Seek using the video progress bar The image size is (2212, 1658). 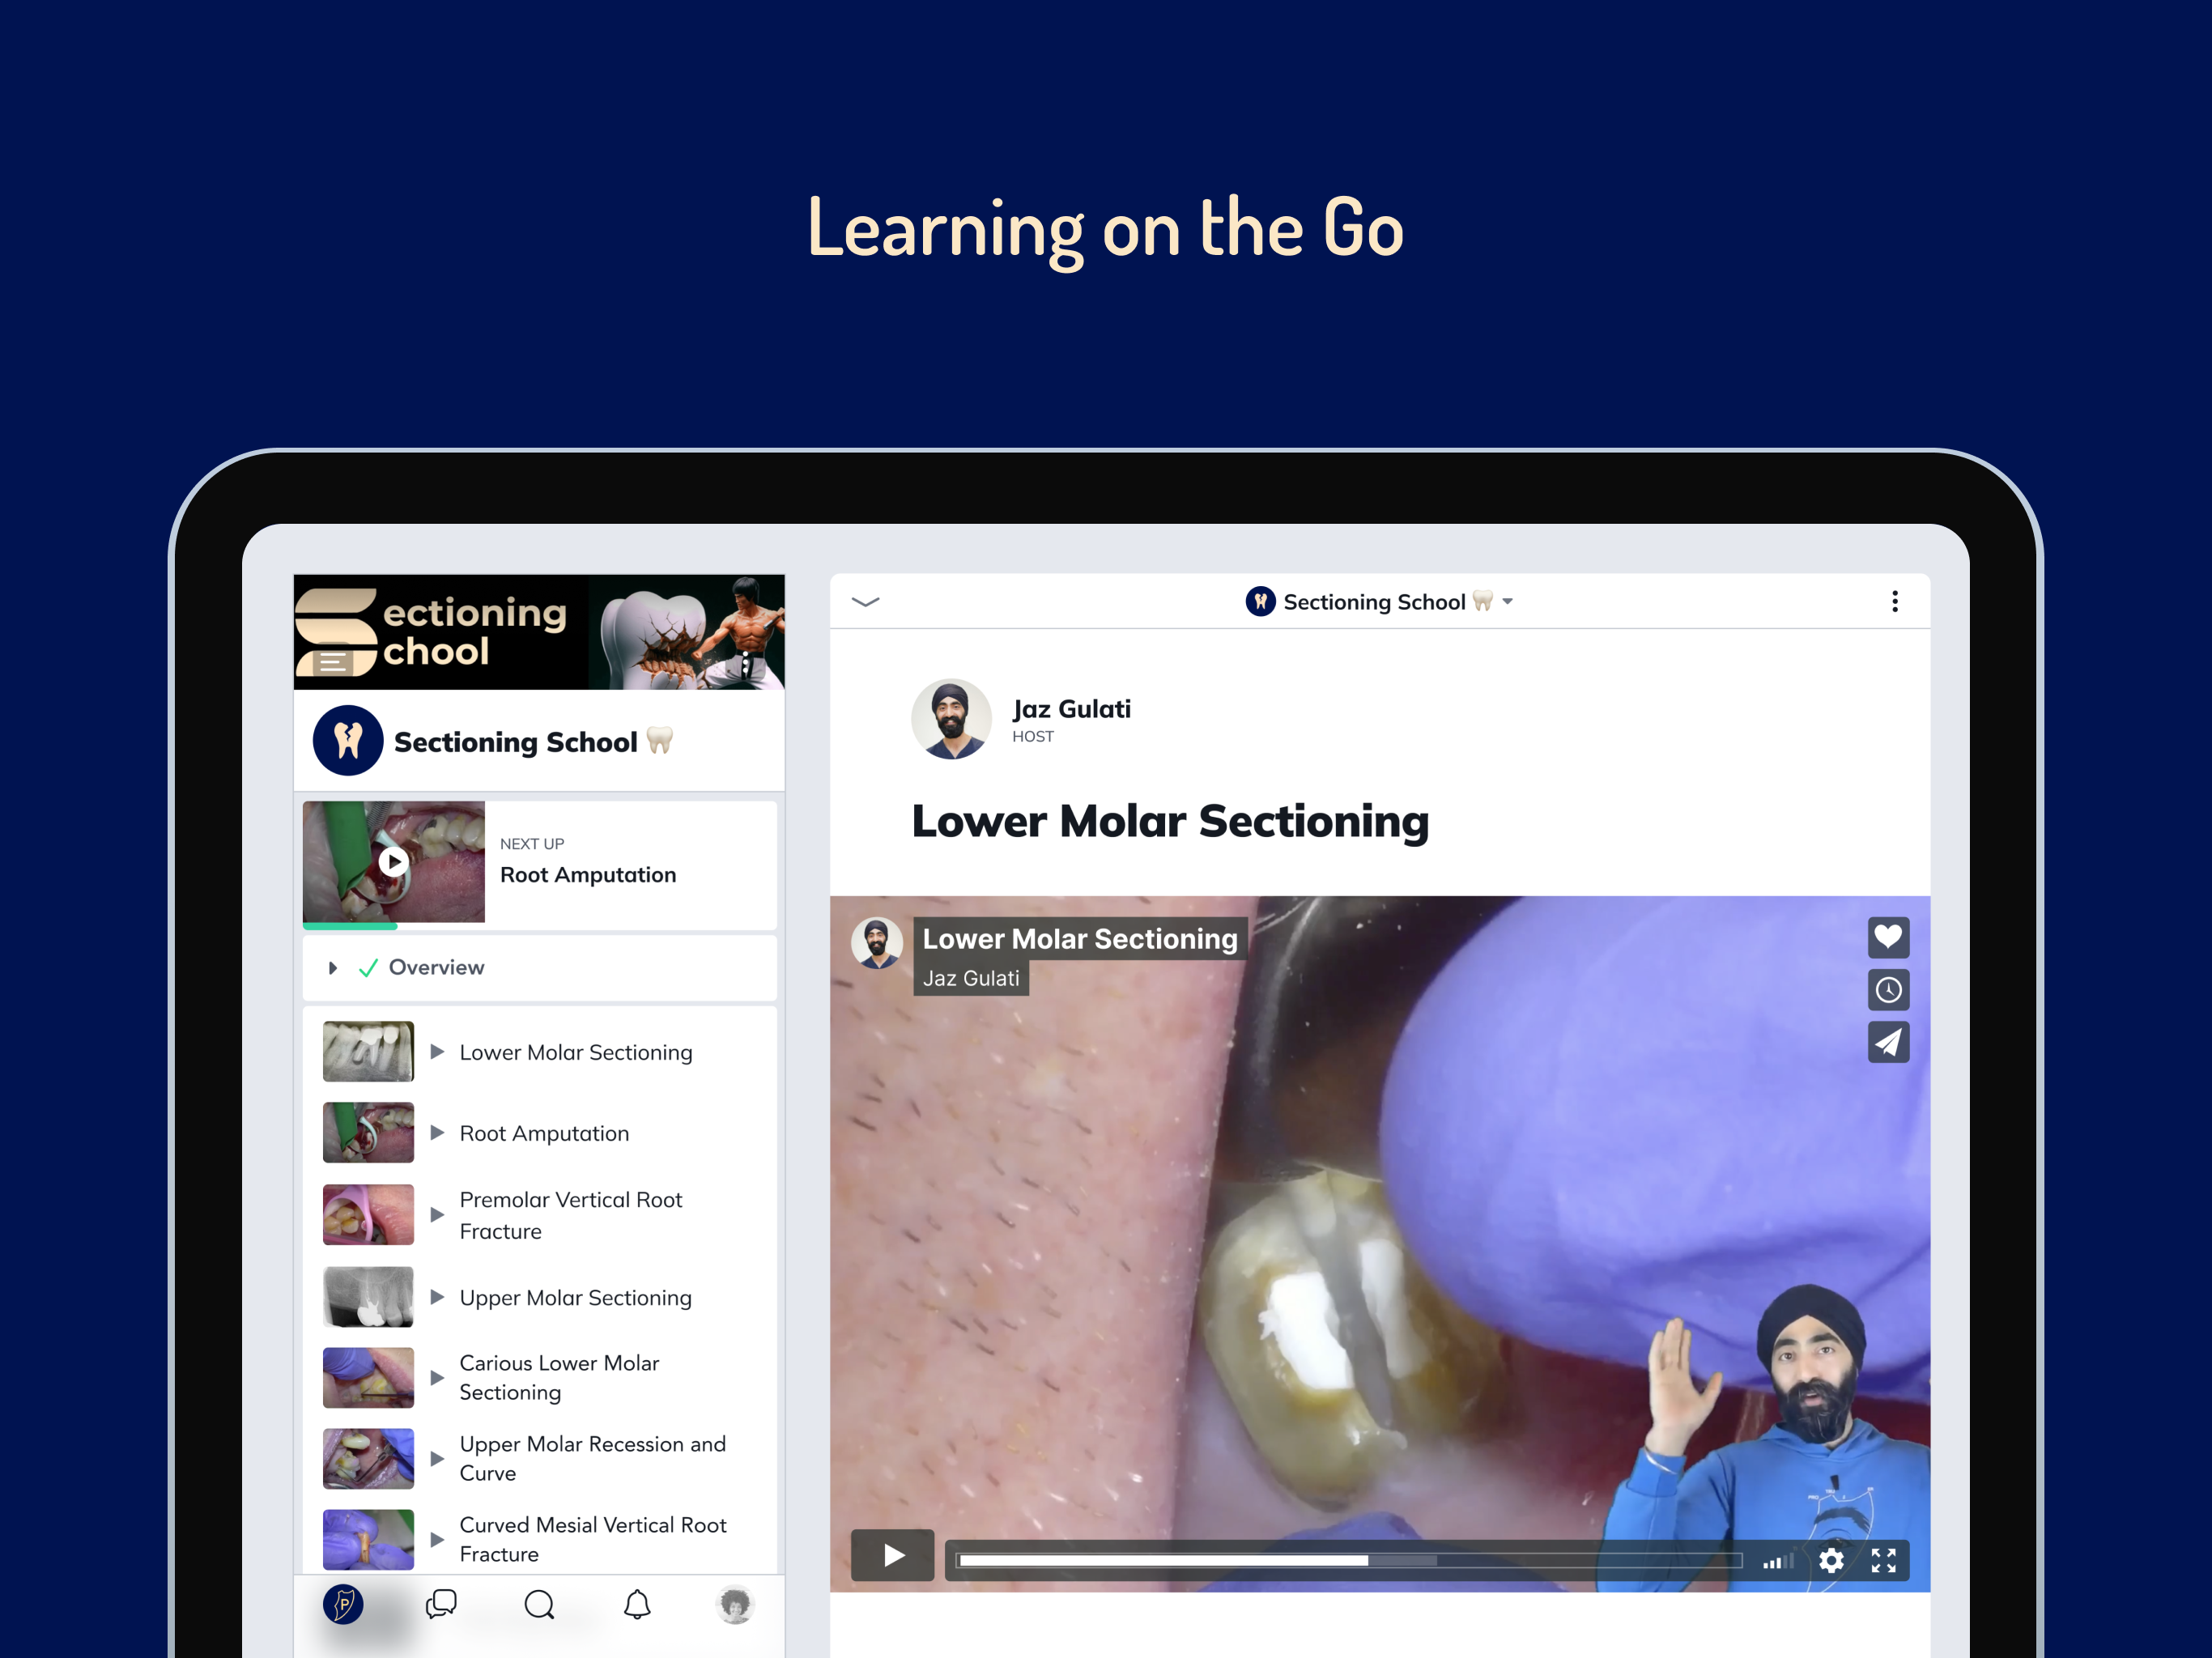pos(1350,1560)
